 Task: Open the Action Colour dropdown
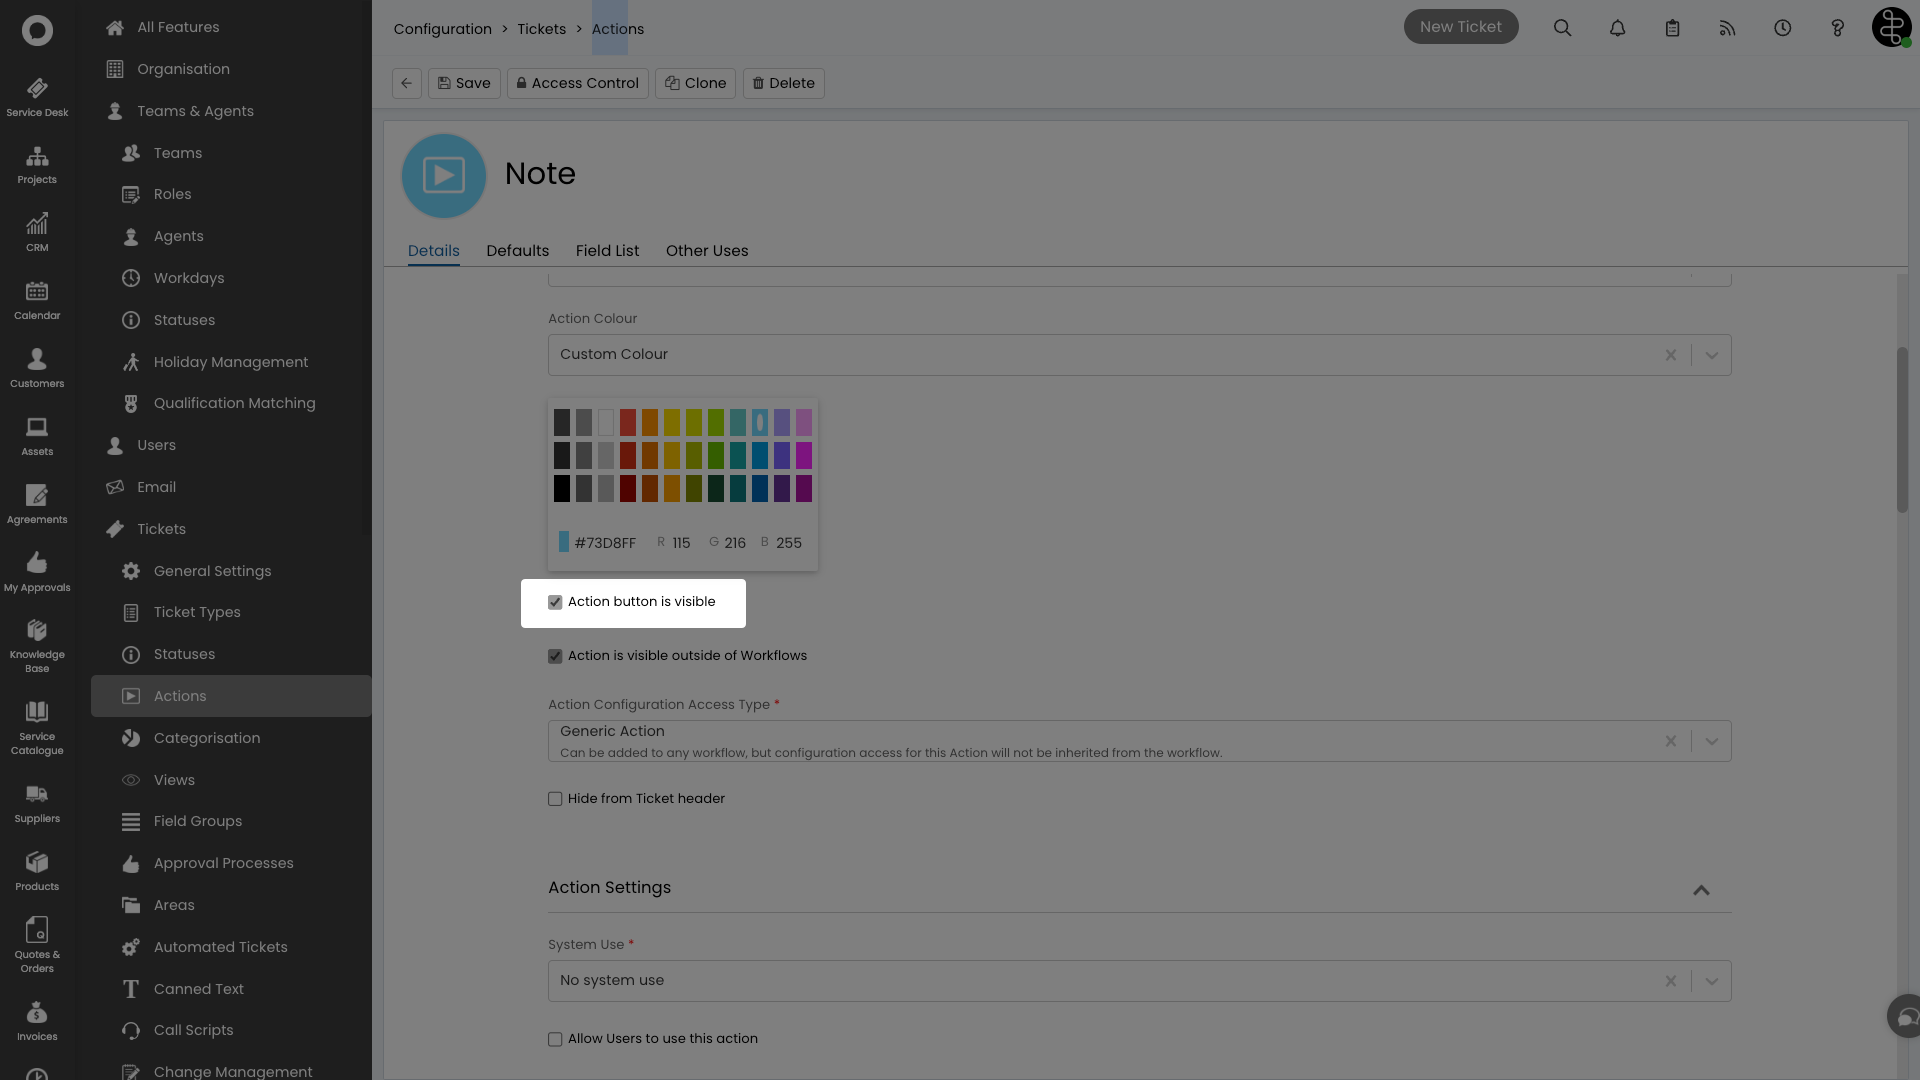(1712, 355)
